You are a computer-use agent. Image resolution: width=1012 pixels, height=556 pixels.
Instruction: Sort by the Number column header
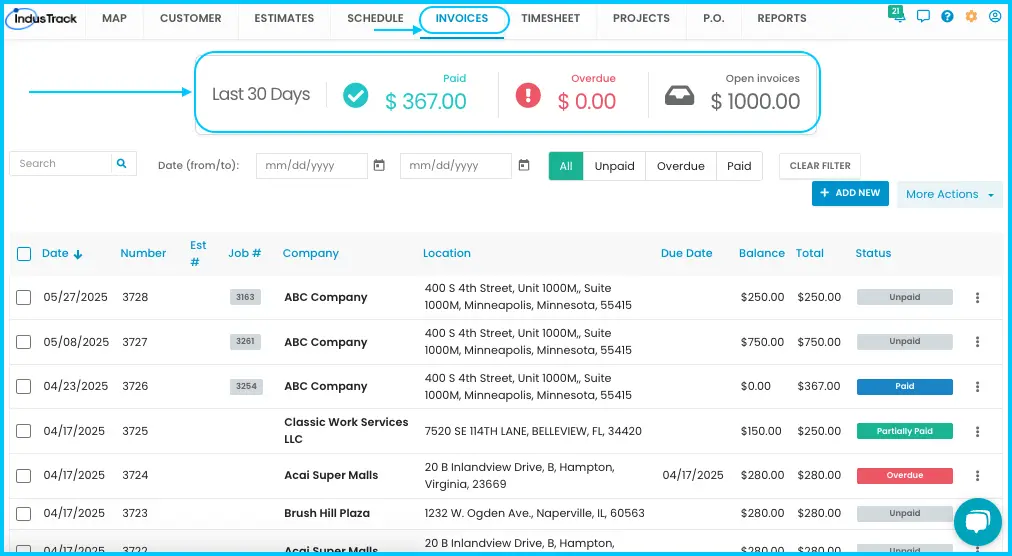143,253
